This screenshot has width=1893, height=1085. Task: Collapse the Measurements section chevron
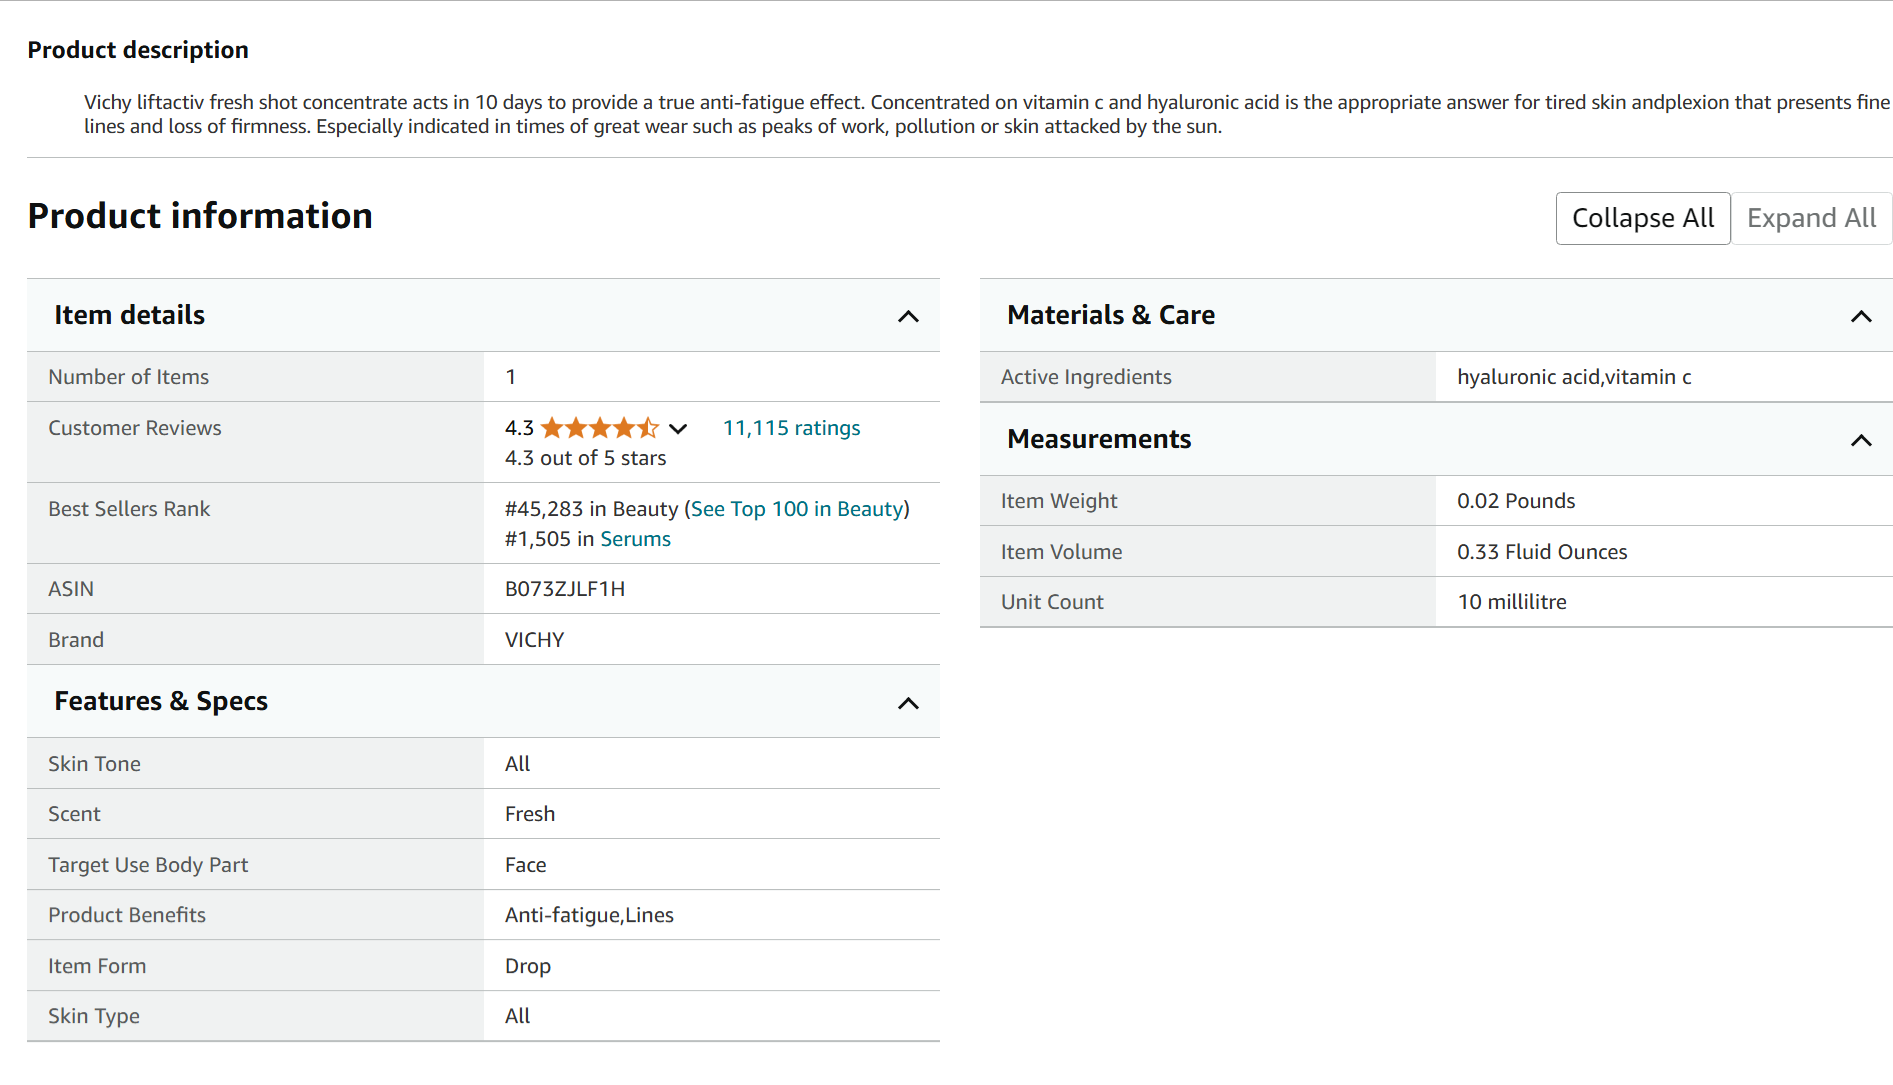tap(1860, 441)
